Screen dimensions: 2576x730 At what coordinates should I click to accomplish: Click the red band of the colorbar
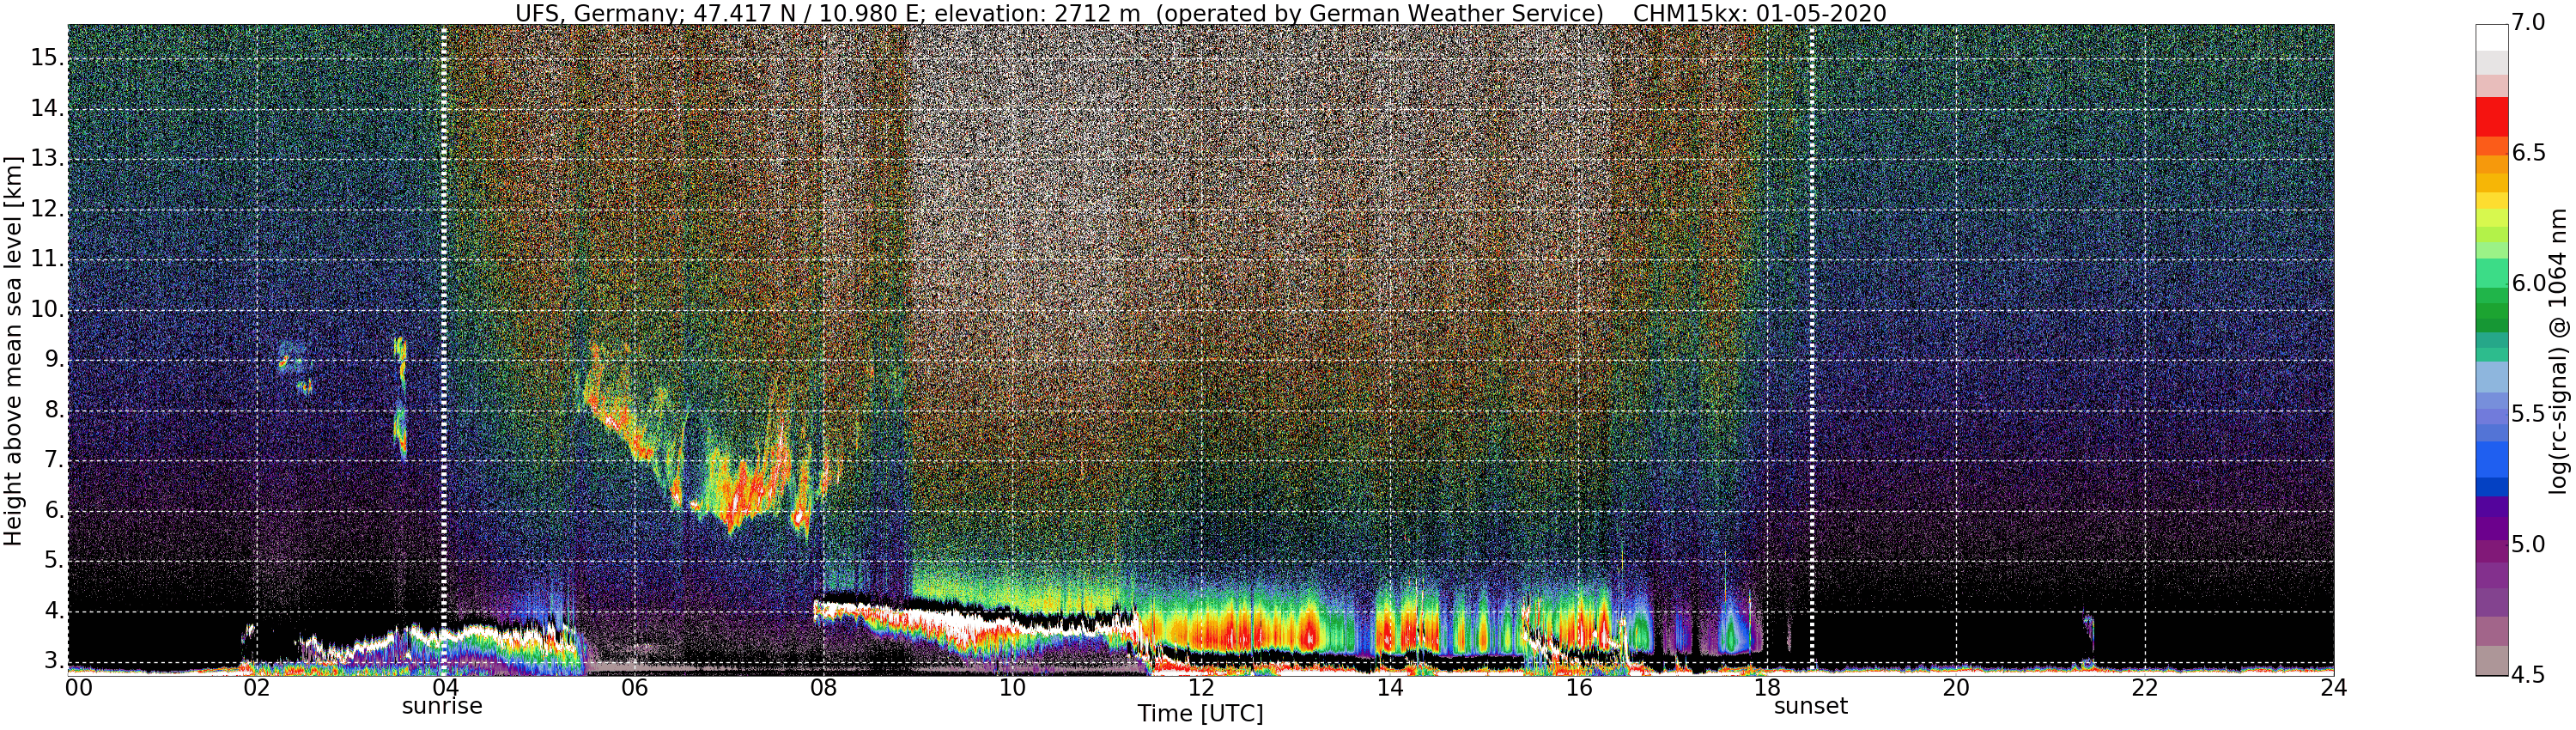(x=2491, y=116)
